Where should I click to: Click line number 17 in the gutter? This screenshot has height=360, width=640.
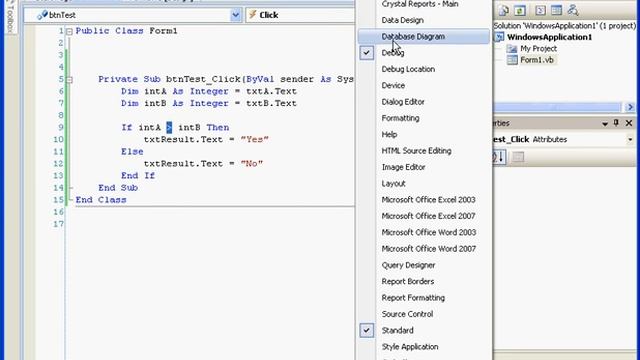tap(58, 224)
